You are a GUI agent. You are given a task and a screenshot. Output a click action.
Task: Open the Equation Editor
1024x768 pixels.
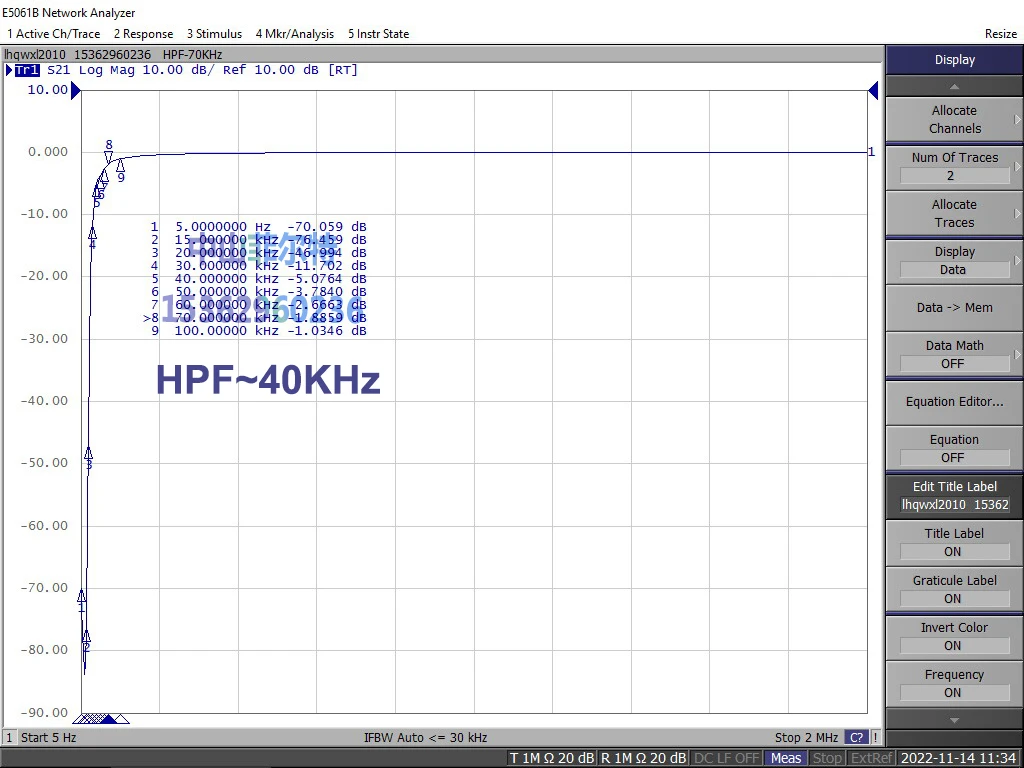click(952, 401)
